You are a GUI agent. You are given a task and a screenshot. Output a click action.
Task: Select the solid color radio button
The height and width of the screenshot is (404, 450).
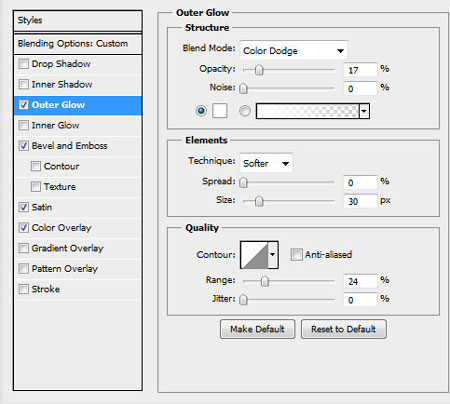coord(201,111)
